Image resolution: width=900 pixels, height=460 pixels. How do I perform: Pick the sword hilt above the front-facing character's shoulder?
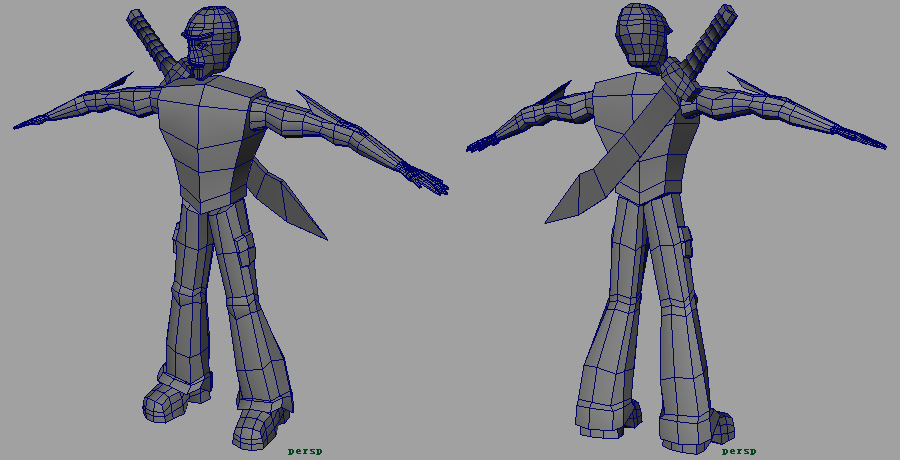coord(153,42)
